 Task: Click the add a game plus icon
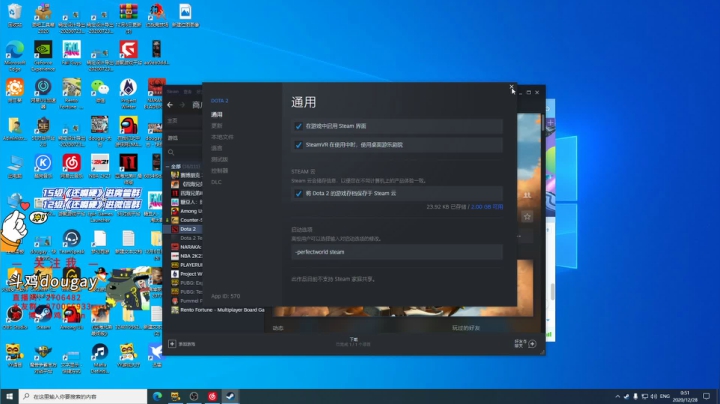[x=172, y=343]
